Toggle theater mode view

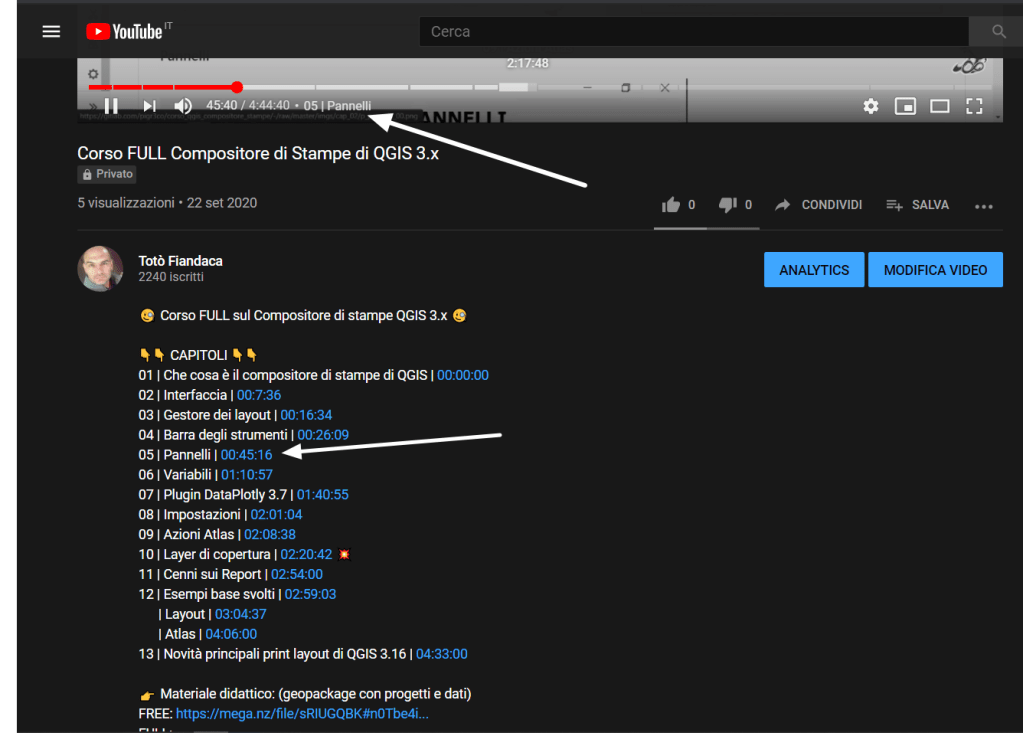[940, 106]
